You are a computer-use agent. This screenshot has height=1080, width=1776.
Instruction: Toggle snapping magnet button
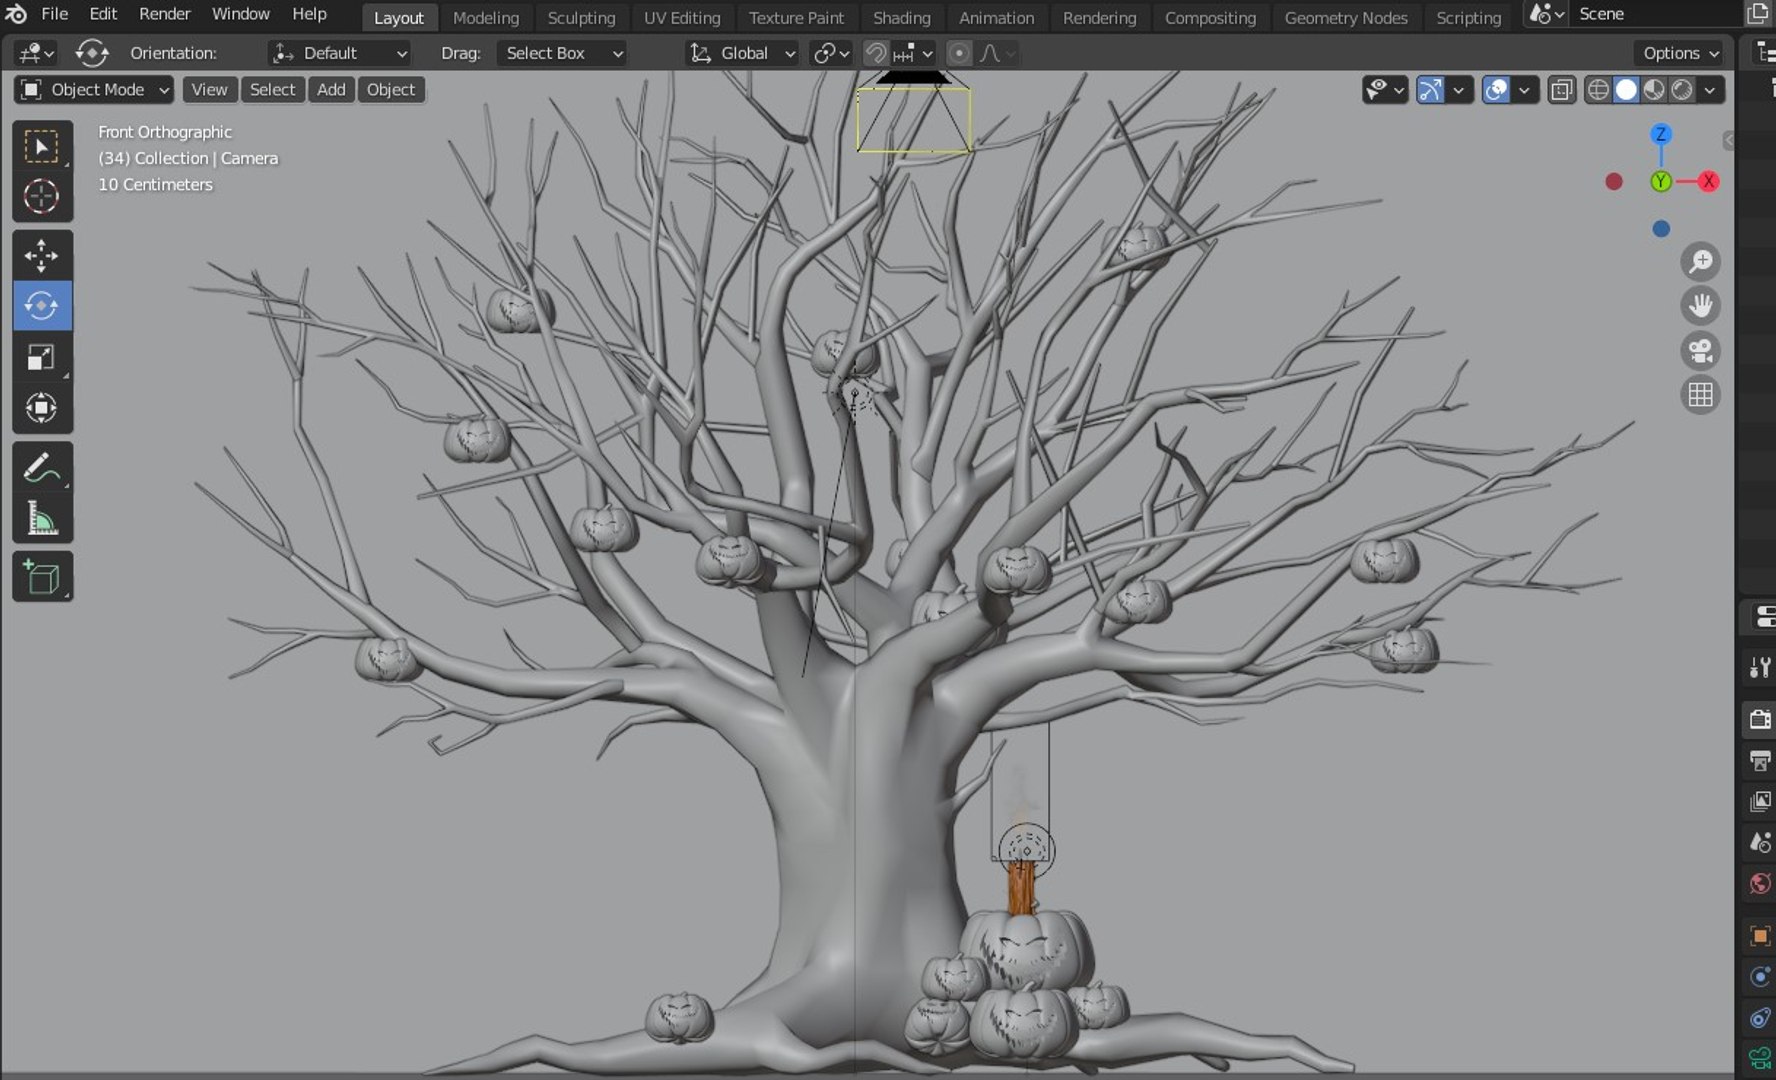(875, 53)
